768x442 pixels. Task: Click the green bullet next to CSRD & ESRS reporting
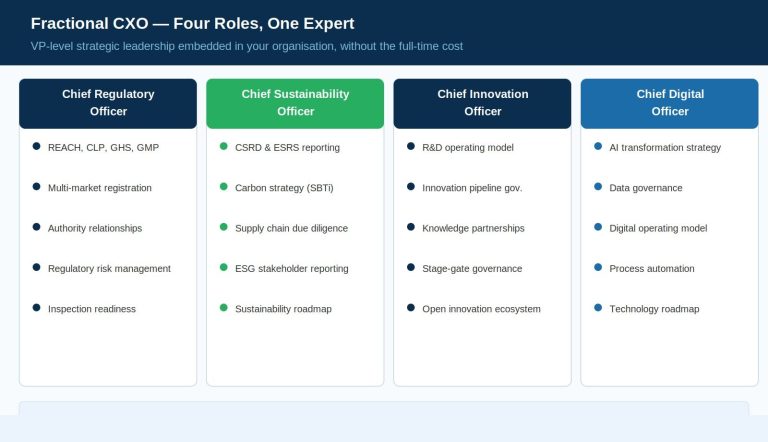(224, 146)
